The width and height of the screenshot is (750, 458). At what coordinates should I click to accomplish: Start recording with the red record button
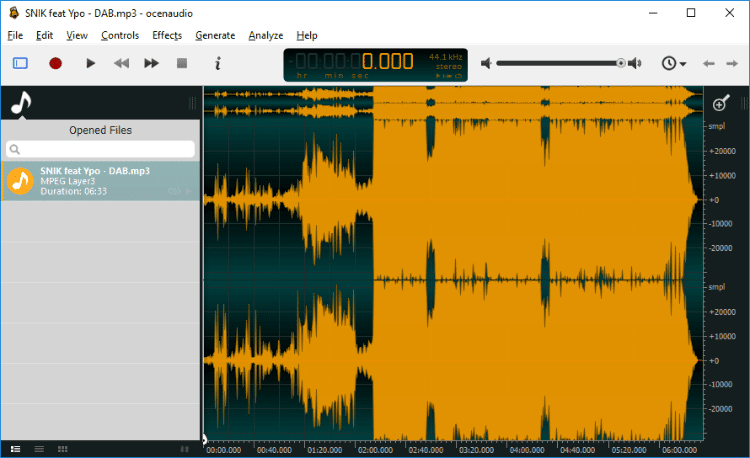click(55, 63)
